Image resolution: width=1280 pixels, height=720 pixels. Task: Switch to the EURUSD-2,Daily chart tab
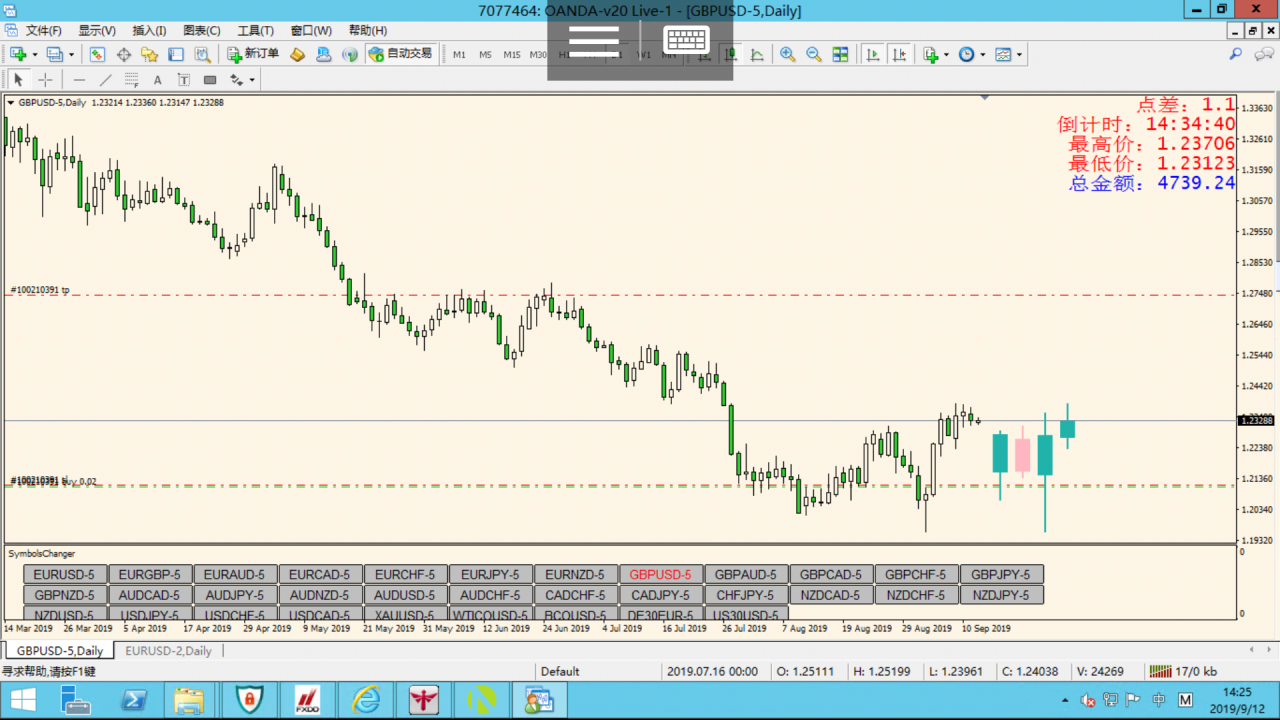point(168,651)
